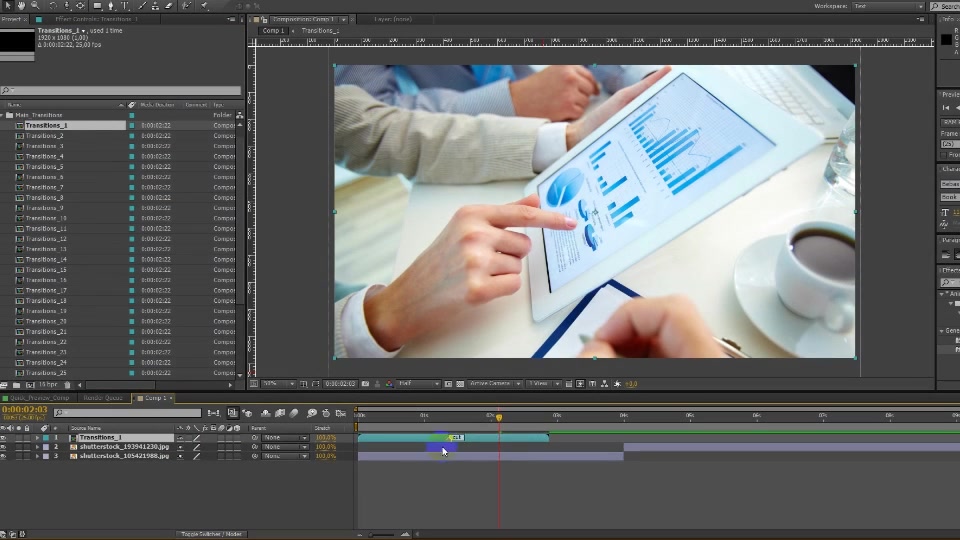960x540 pixels.
Task: Open the Workspace dropdown
Action: tap(889, 6)
